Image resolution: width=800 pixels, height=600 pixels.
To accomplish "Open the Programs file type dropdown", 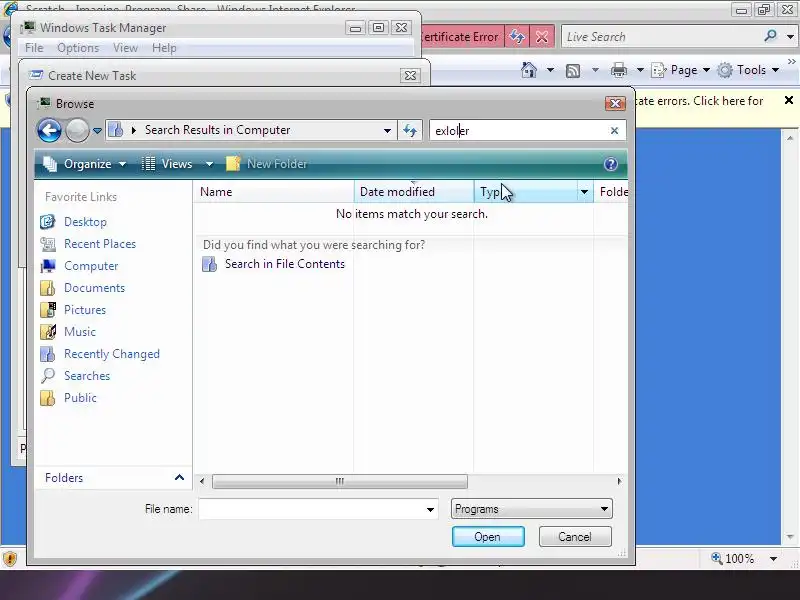I will 532,509.
